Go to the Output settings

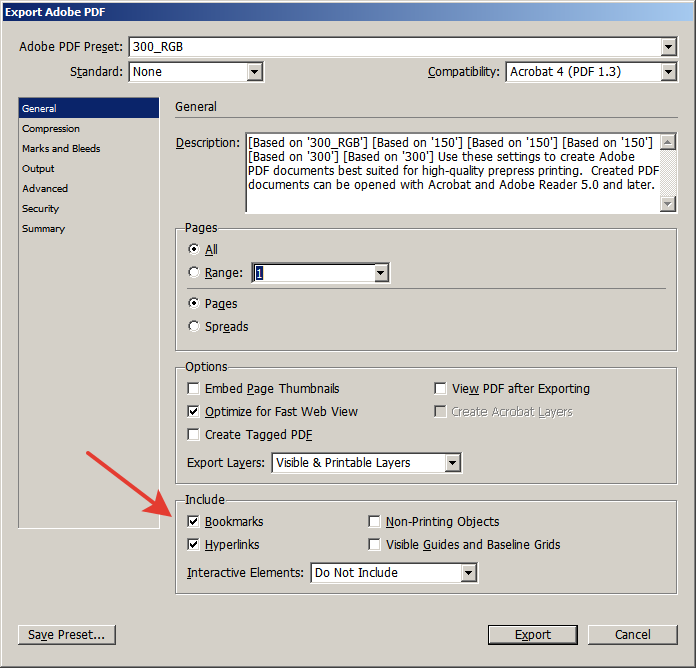point(89,169)
